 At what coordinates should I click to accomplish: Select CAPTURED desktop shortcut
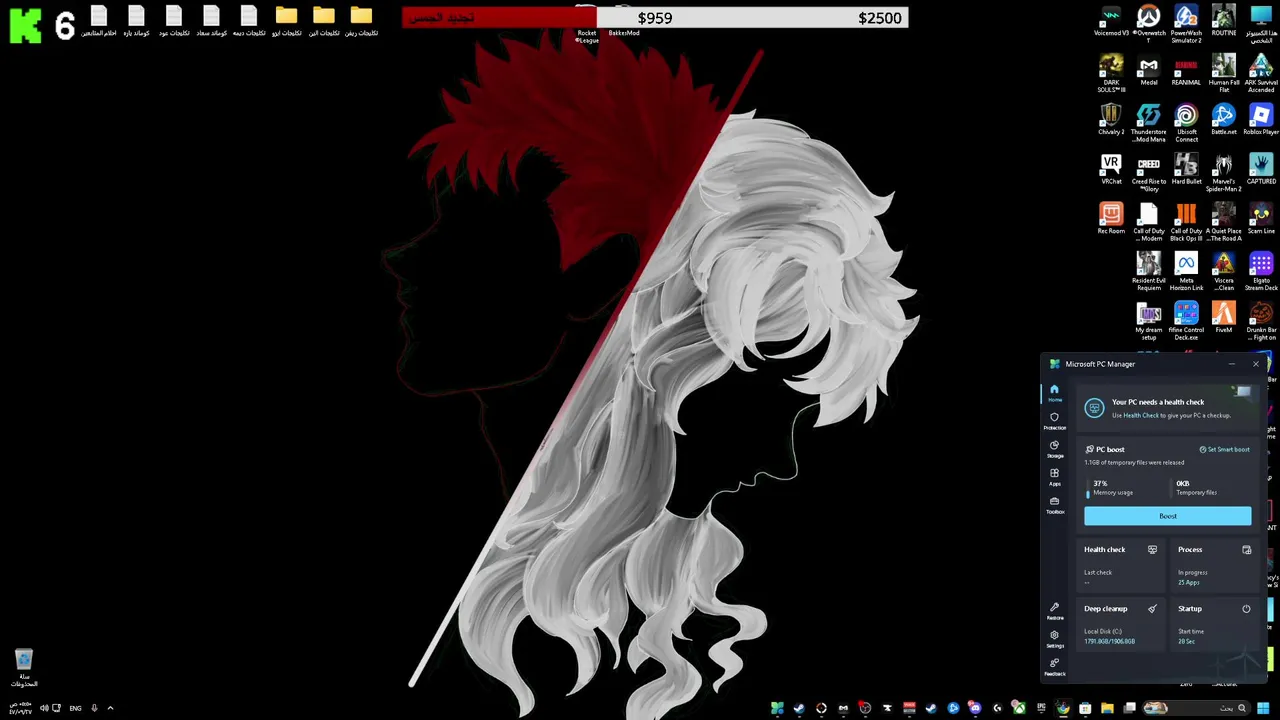click(x=1261, y=170)
